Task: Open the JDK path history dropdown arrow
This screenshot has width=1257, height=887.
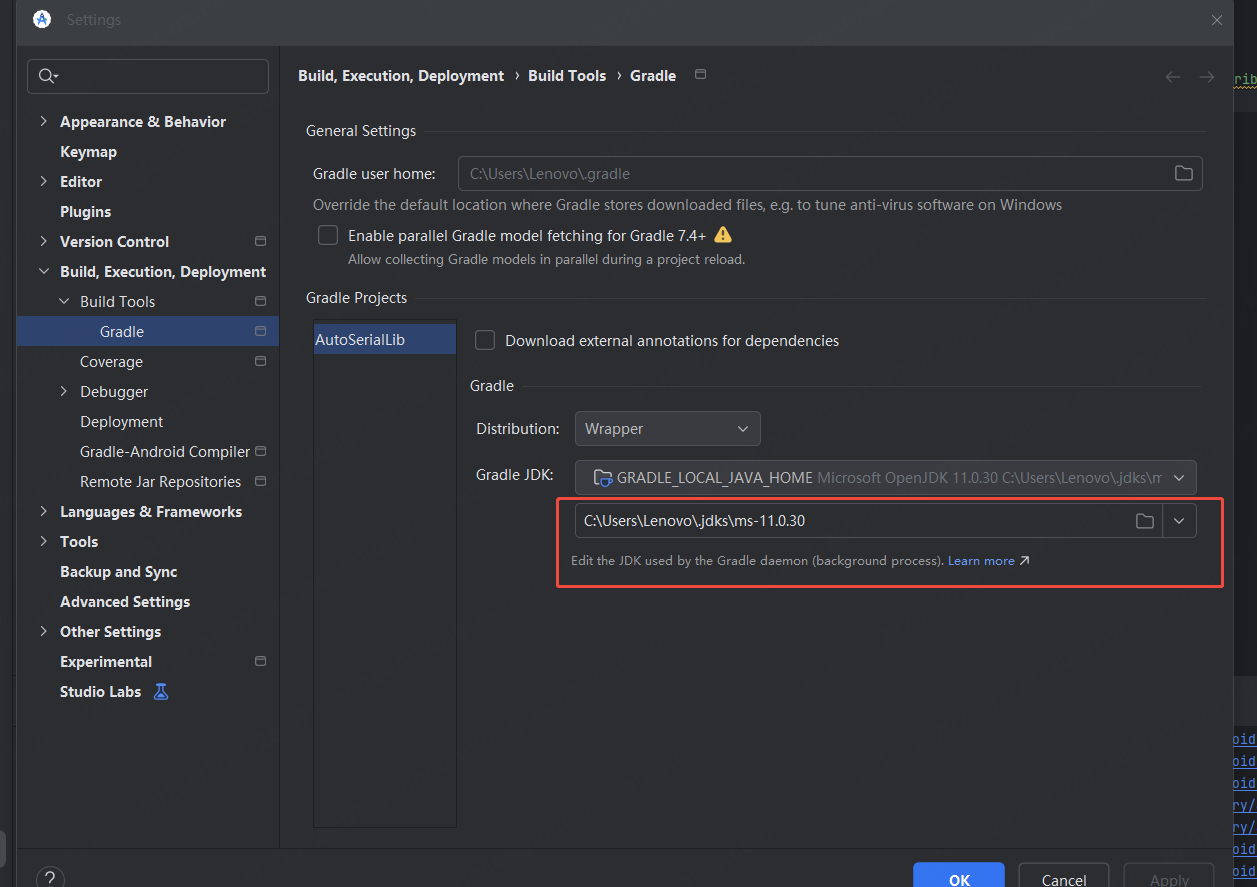Action: [1180, 521]
